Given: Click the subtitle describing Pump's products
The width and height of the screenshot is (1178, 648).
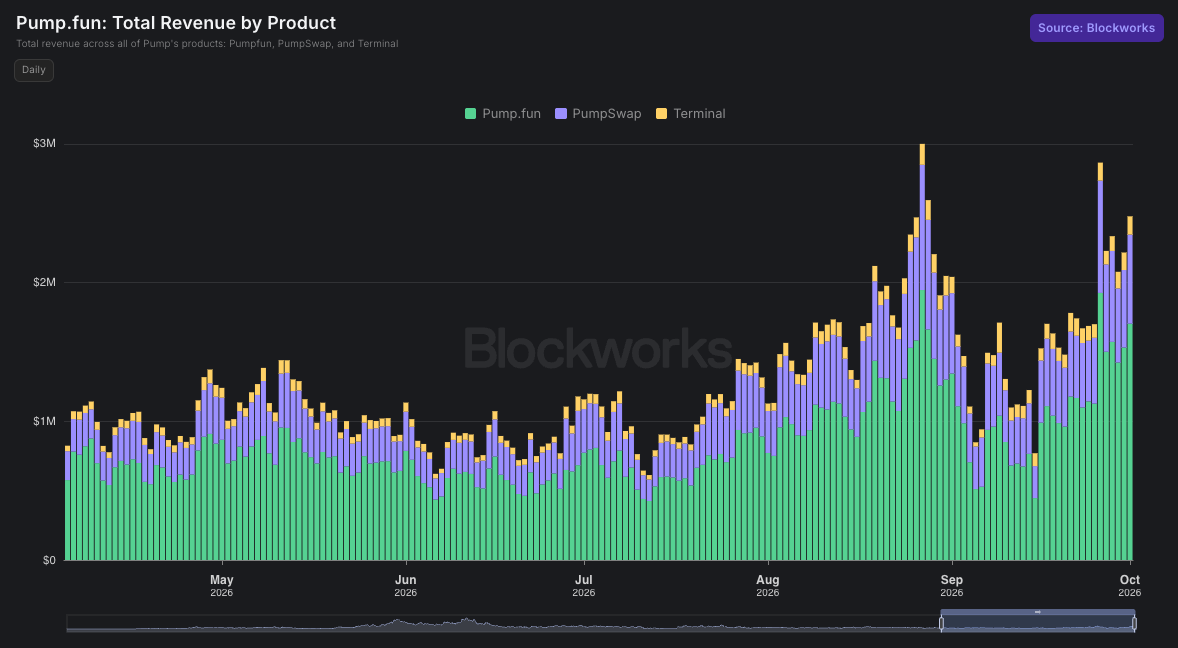Looking at the screenshot, I should point(207,44).
